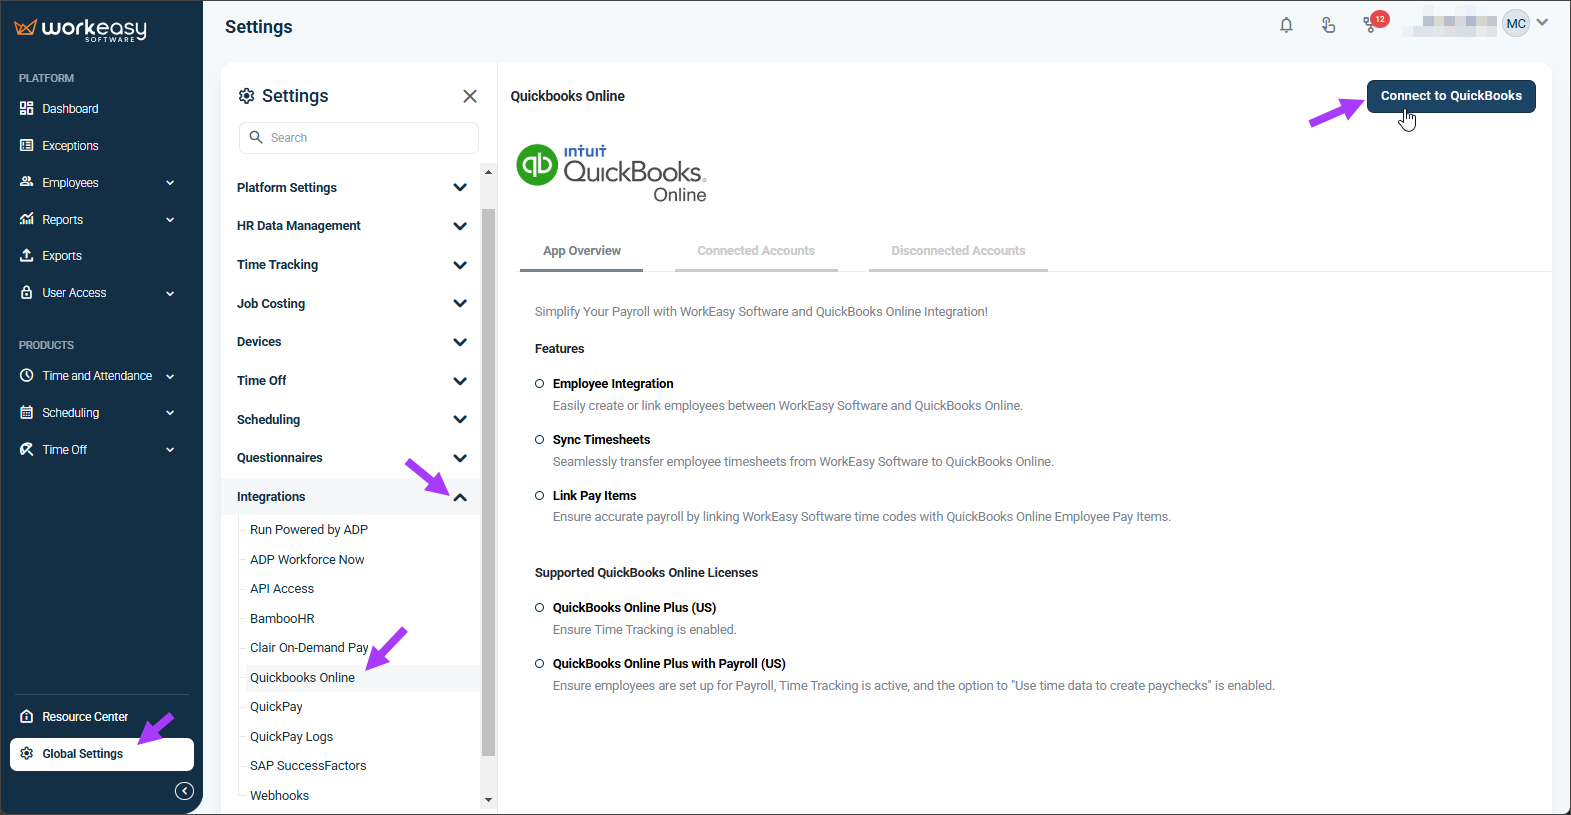
Task: Expand Platform Settings section
Action: [x=460, y=187]
